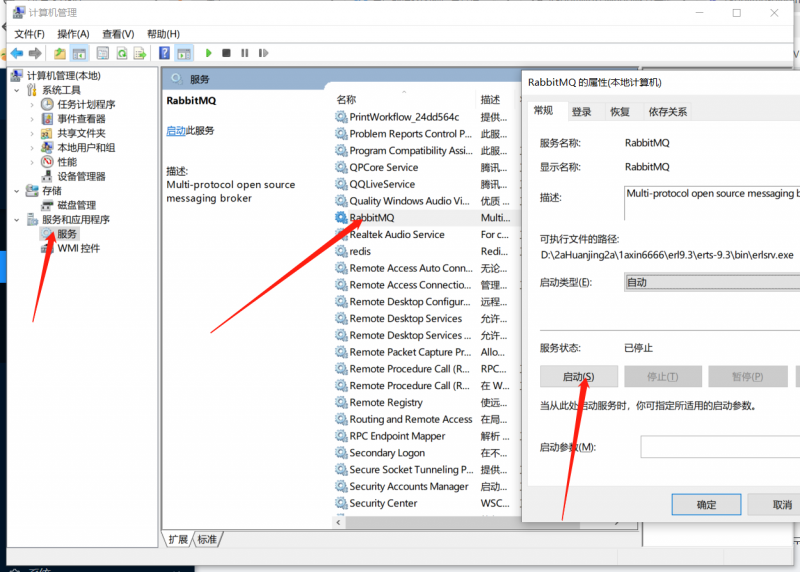Click the RPC Endpoint Mapper gear icon
This screenshot has width=800, height=572.
coord(341,436)
